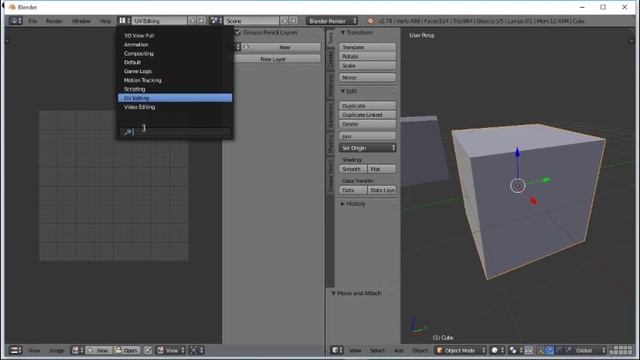The image size is (640, 360).
Task: Click the scene browse icon
Action: point(216,20)
